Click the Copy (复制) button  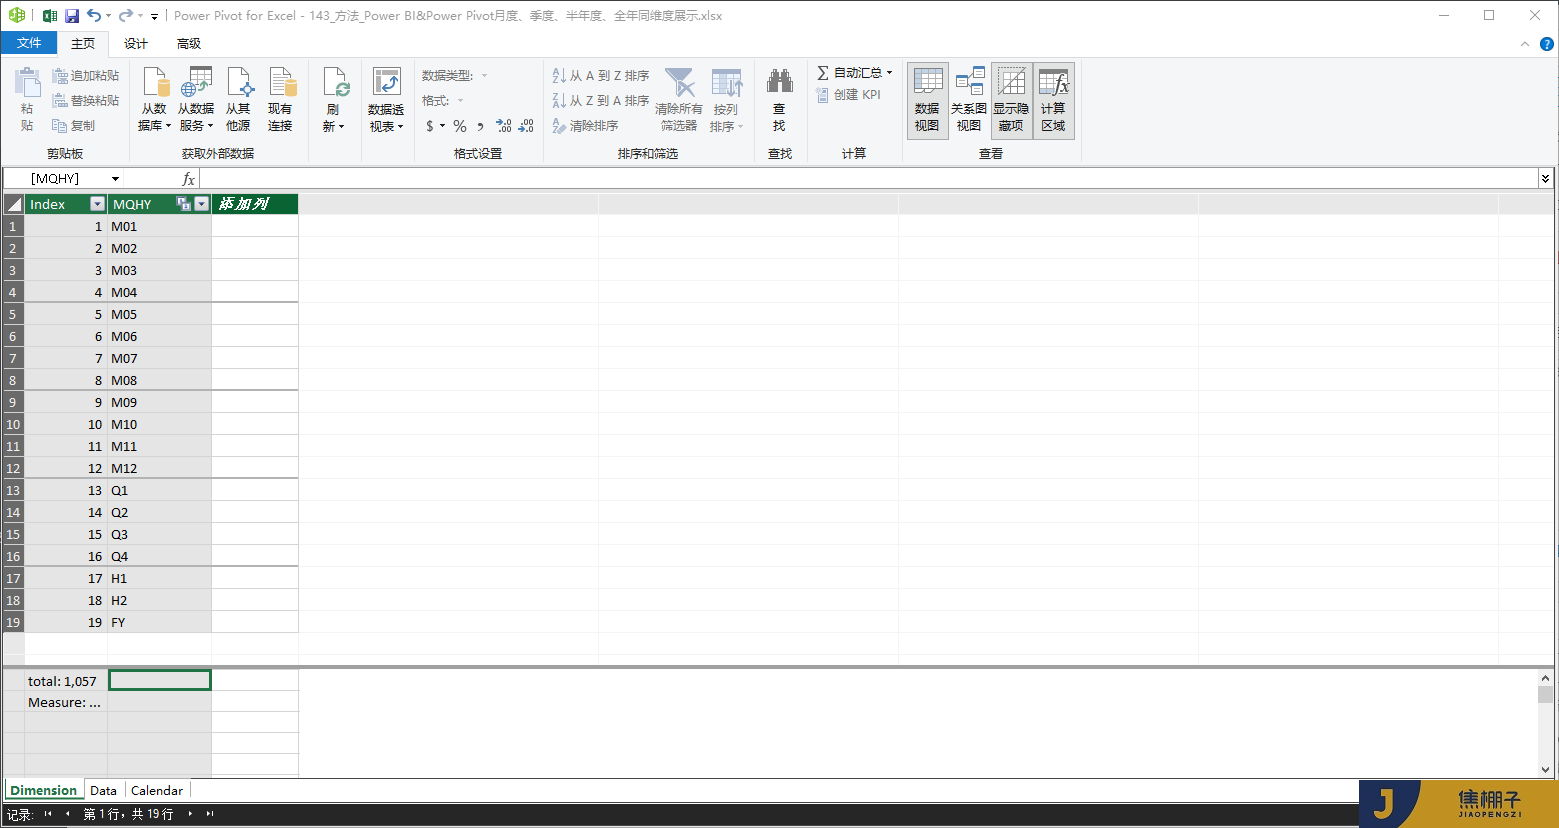73,125
